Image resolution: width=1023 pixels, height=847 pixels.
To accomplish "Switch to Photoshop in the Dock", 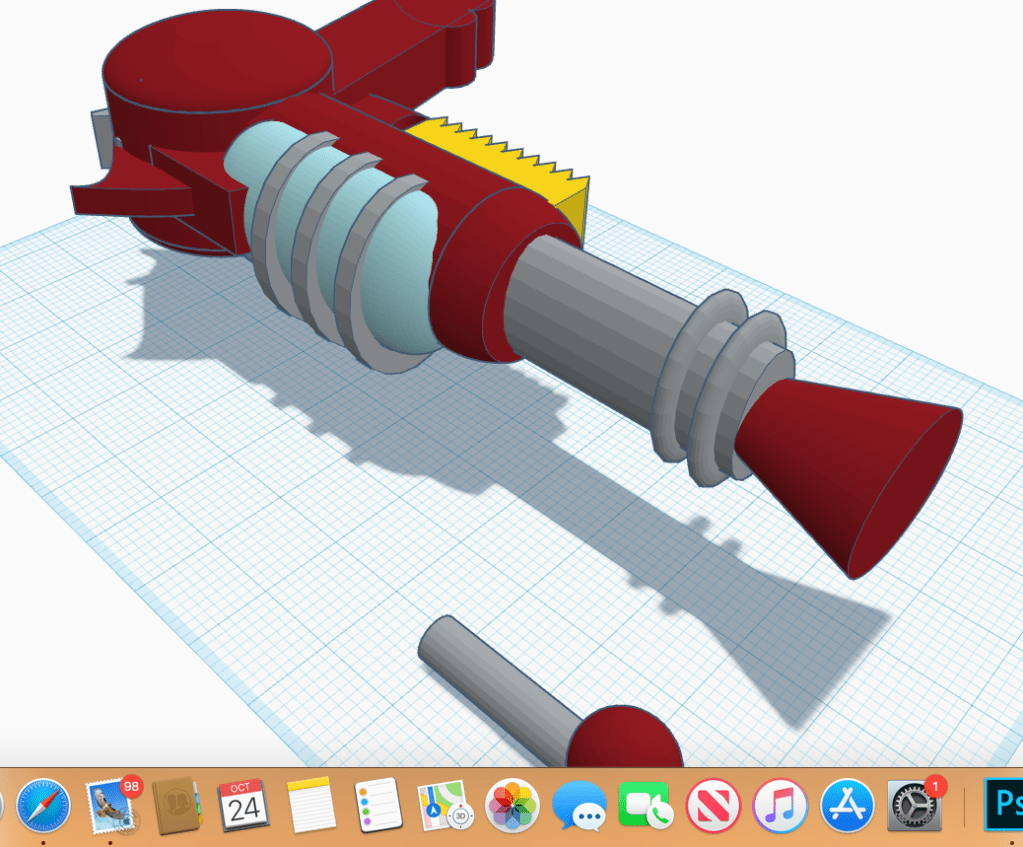I will pos(1003,805).
